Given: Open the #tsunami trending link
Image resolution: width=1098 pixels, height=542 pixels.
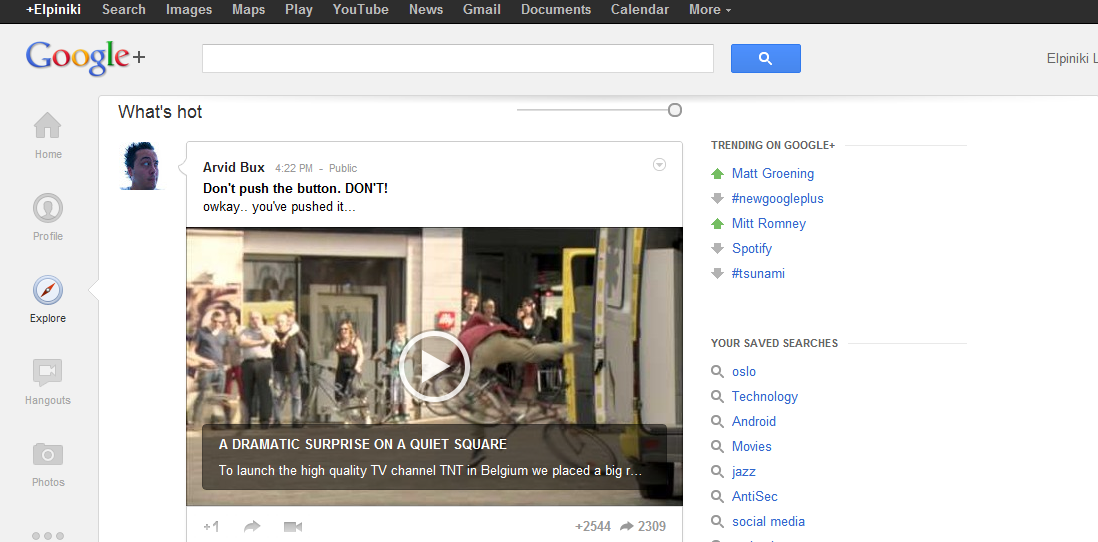Looking at the screenshot, I should tap(758, 274).
